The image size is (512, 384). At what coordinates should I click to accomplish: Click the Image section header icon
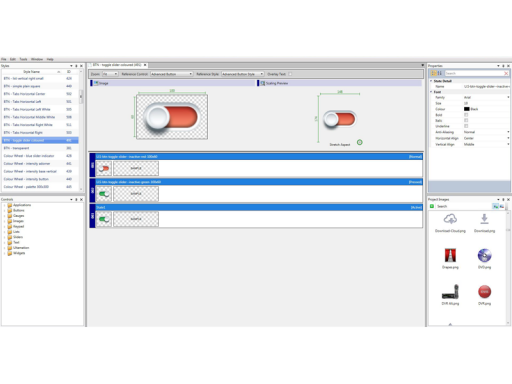pyautogui.click(x=96, y=83)
